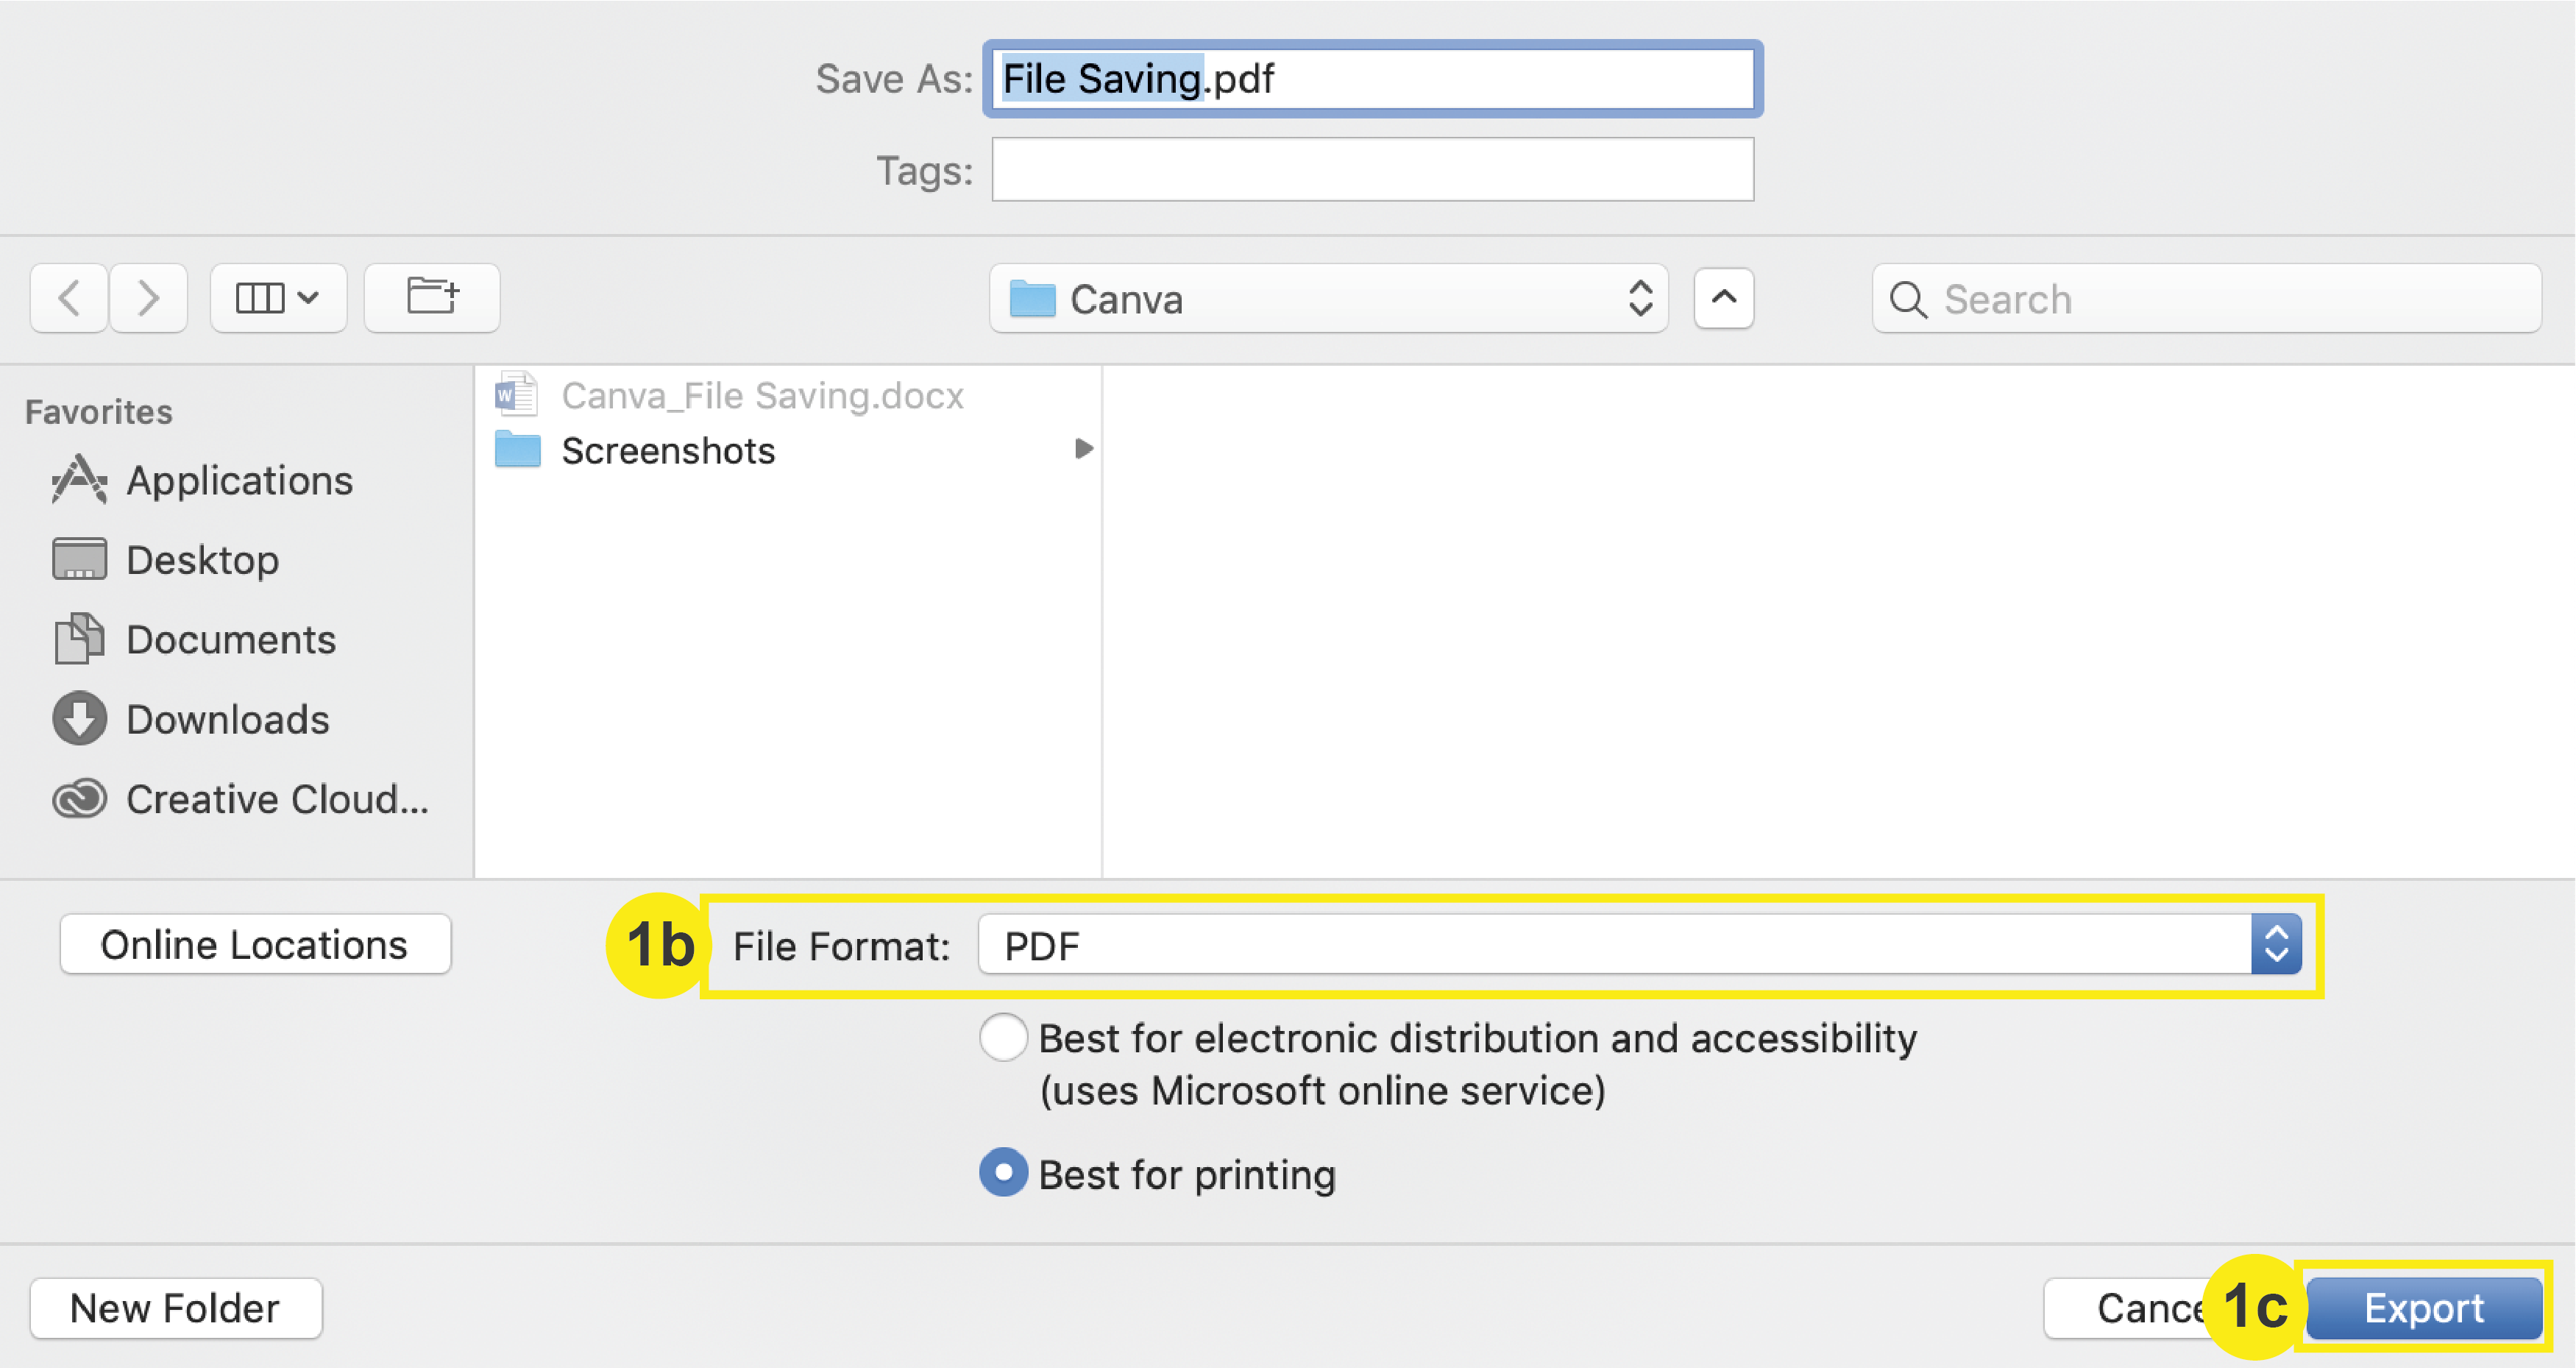Click the forward navigation arrow
The image size is (2576, 1368).
click(x=148, y=298)
